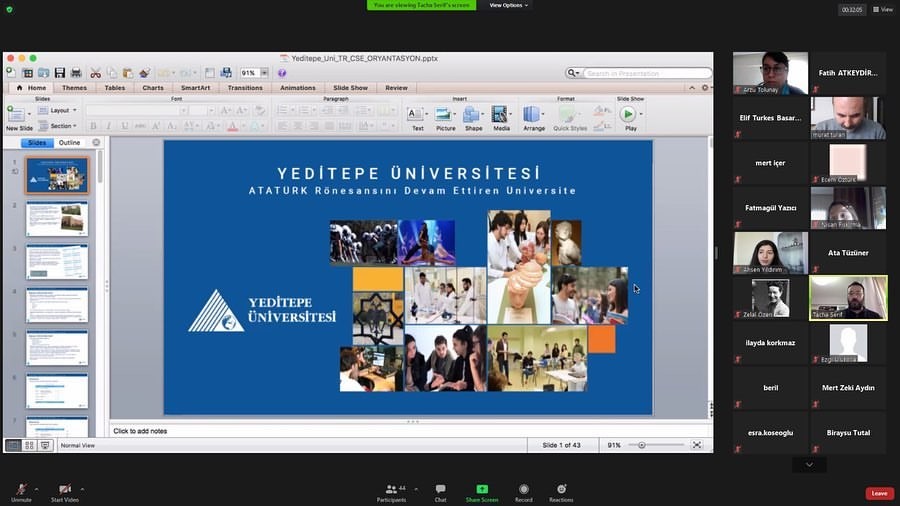
Task: Click the Save floppy disk icon
Action: 60,73
